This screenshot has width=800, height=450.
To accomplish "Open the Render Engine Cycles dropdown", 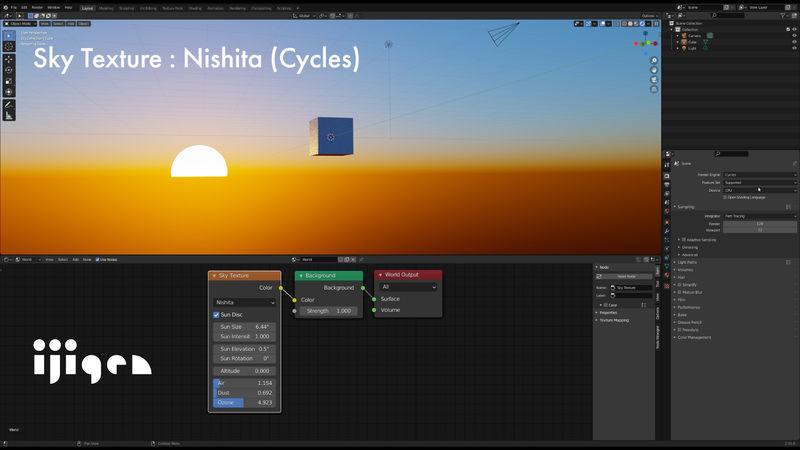I will click(x=760, y=175).
